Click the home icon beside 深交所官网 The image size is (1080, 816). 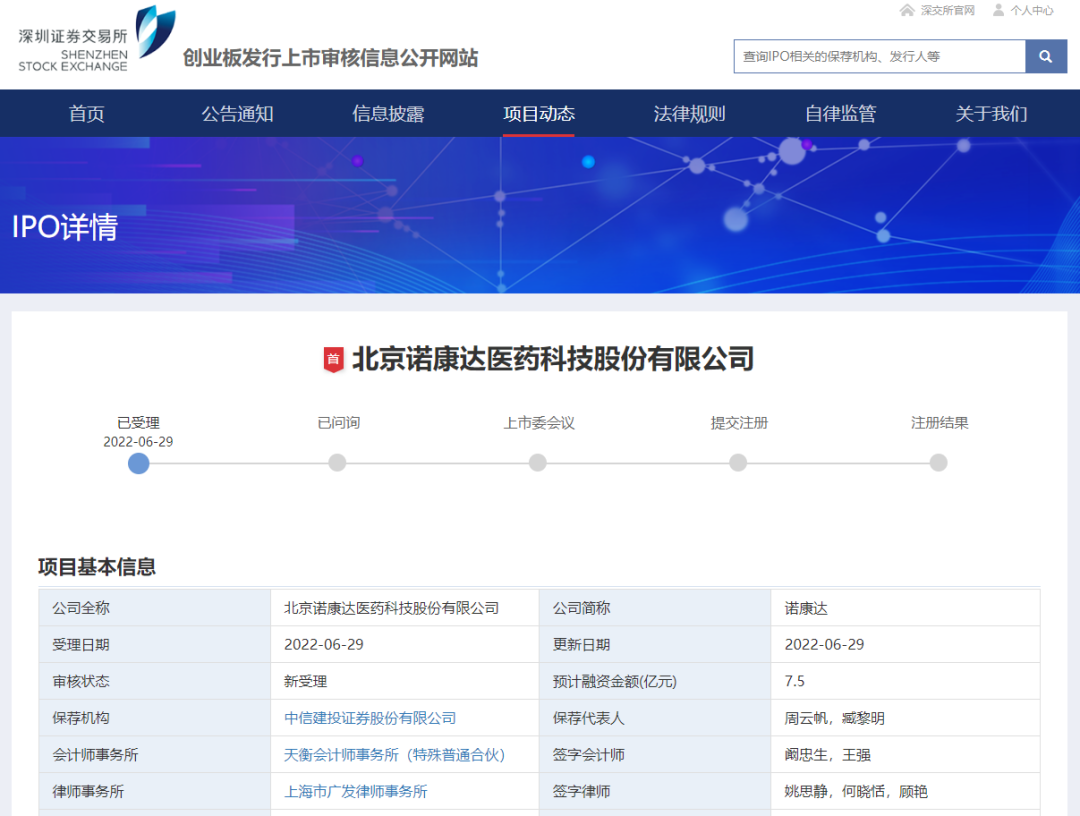pyautogui.click(x=907, y=10)
